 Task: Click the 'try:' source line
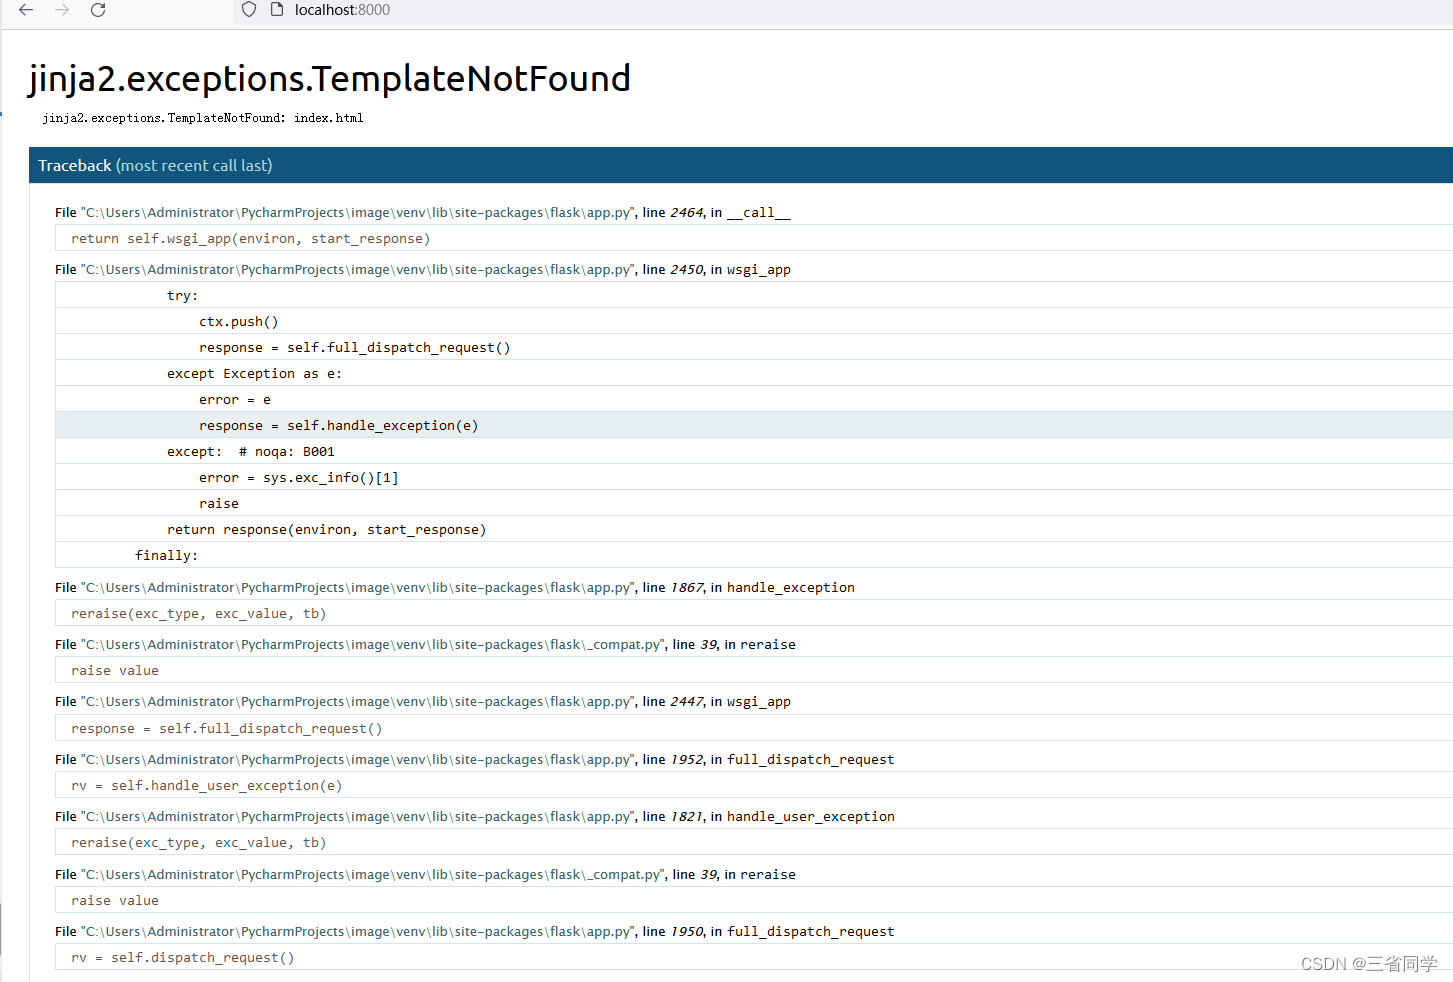tap(754, 295)
